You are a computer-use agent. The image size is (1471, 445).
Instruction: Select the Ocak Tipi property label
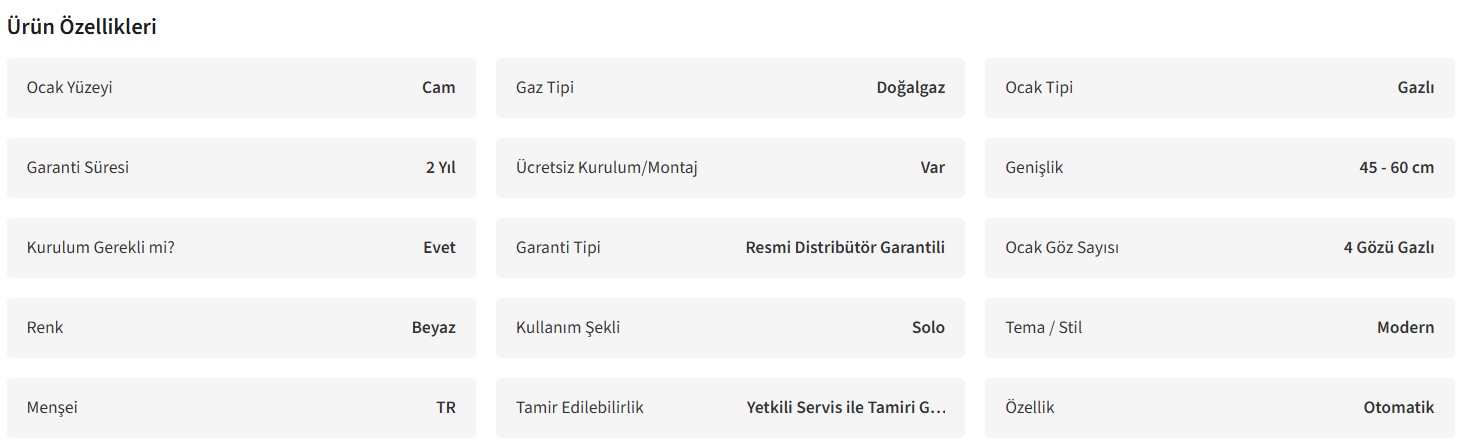click(x=1038, y=87)
